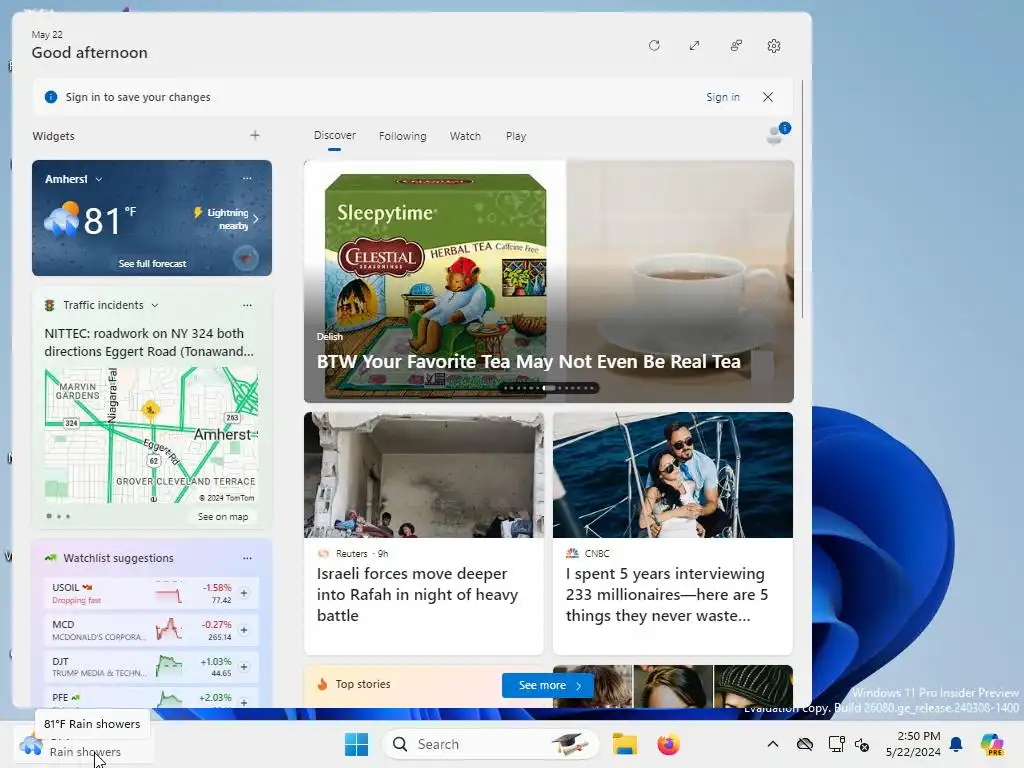1024x768 pixels.
Task: Open Traffic incidents more options
Action: pyautogui.click(x=247, y=305)
